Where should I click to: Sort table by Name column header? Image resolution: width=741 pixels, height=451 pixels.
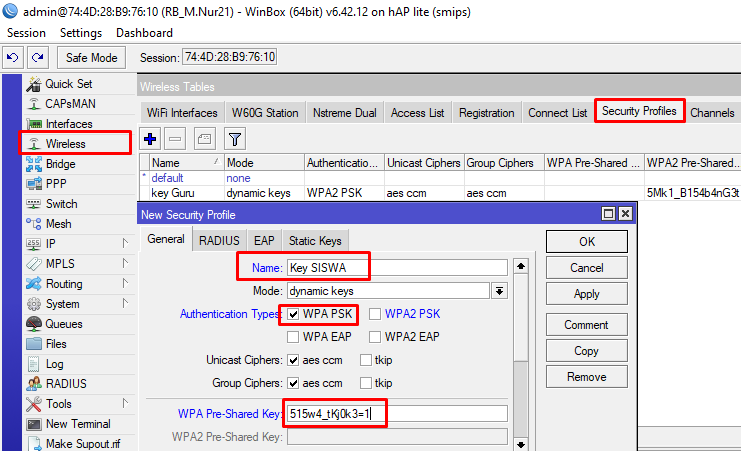pyautogui.click(x=186, y=163)
